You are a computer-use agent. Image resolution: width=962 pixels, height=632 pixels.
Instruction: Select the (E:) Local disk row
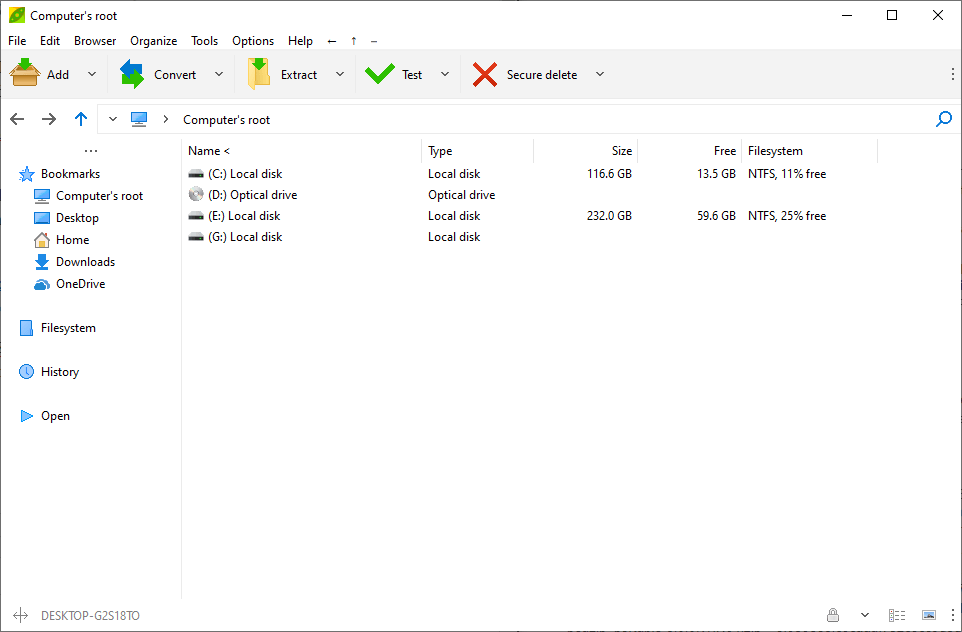531,216
